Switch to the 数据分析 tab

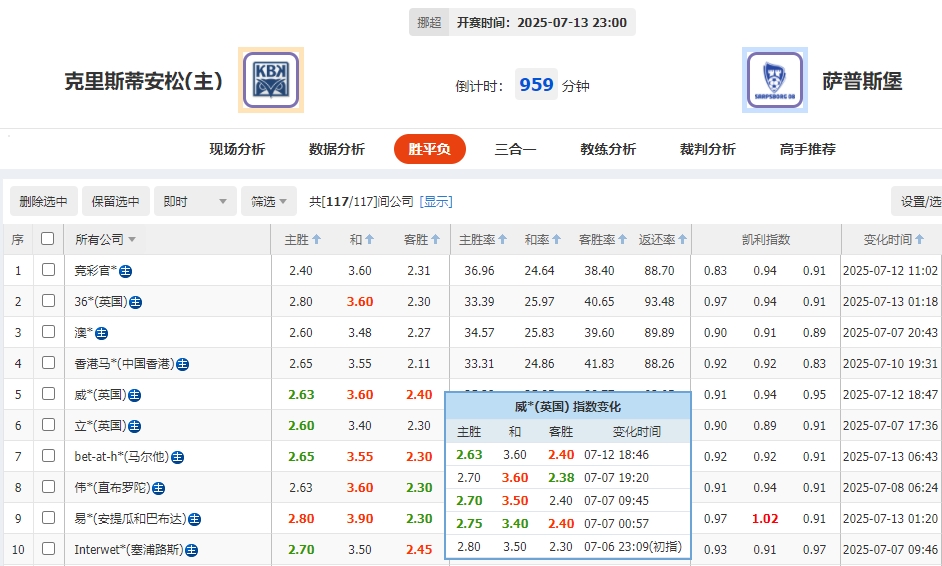[337, 149]
